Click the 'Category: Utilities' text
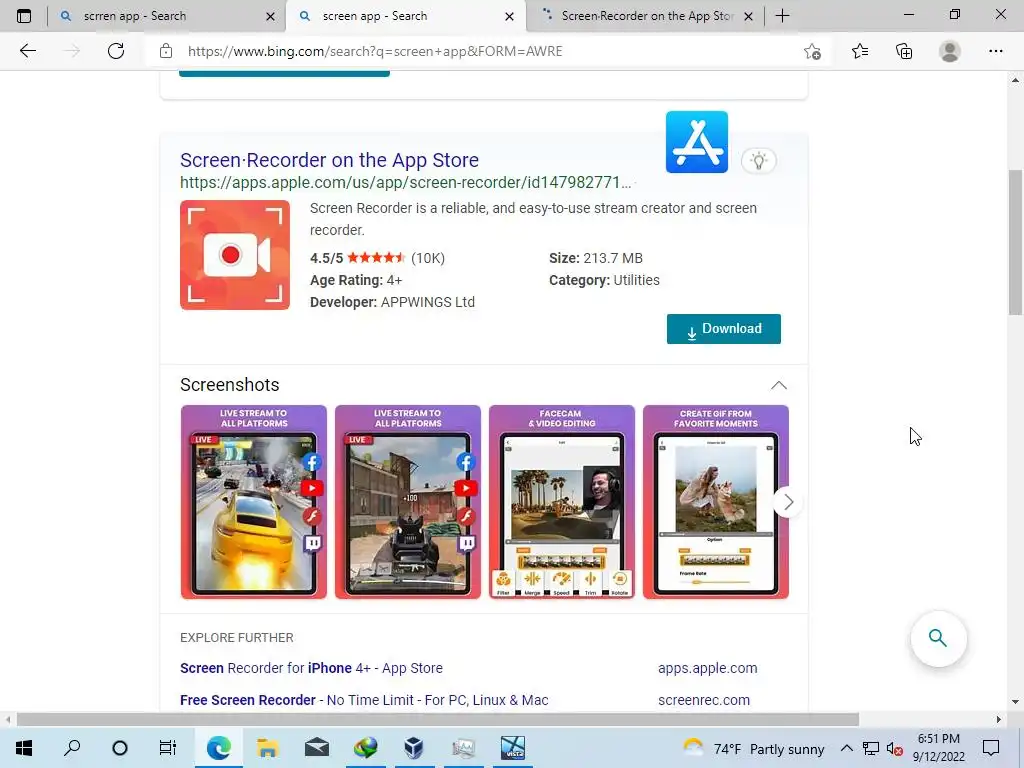Viewport: 1024px width, 768px height. [x=604, y=280]
